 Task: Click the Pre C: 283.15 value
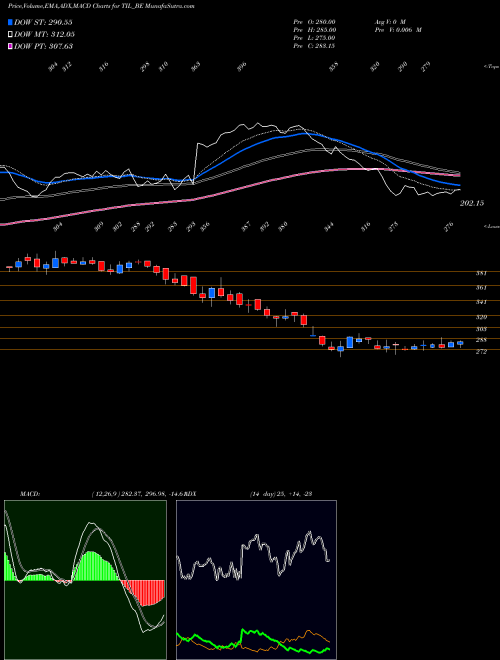pos(314,46)
